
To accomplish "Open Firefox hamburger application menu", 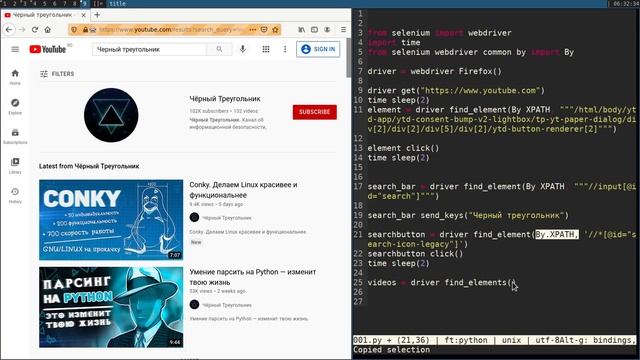I will 344,30.
